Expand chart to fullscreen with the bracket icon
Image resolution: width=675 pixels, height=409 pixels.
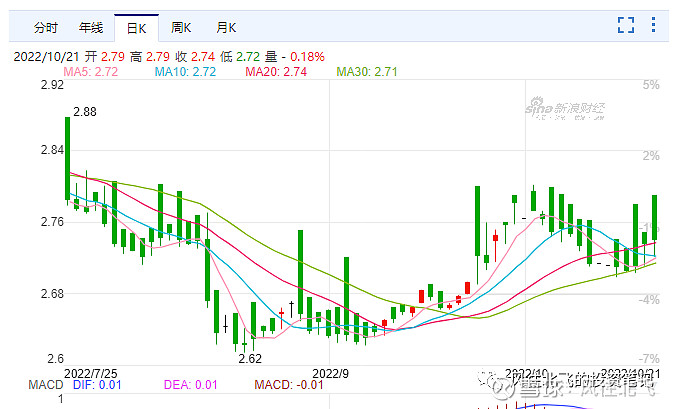pos(626,25)
